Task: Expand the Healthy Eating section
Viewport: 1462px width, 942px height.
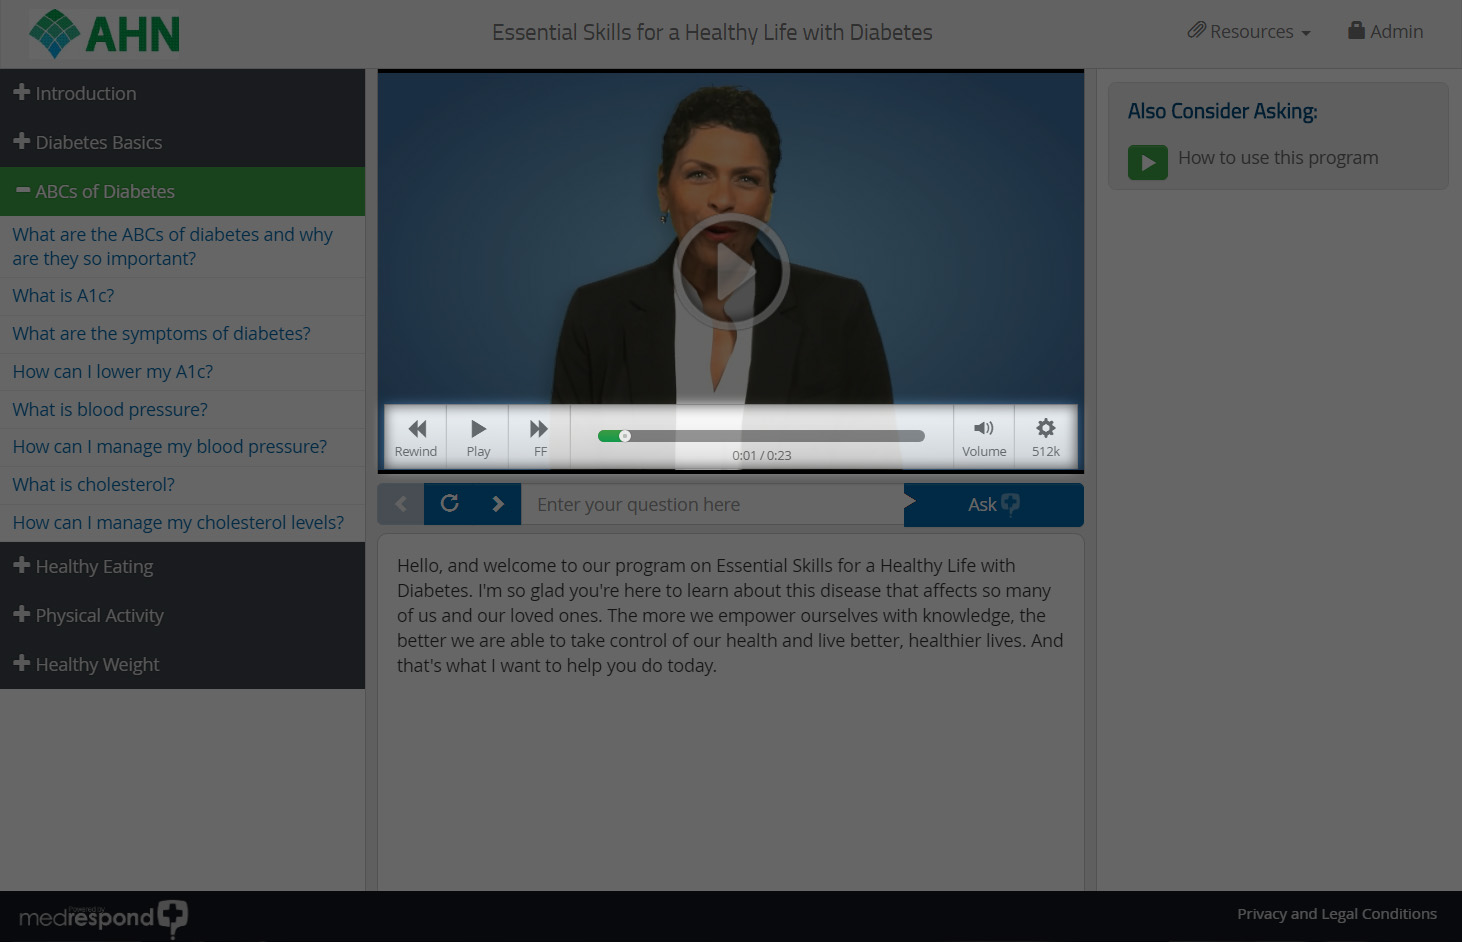Action: coord(94,566)
